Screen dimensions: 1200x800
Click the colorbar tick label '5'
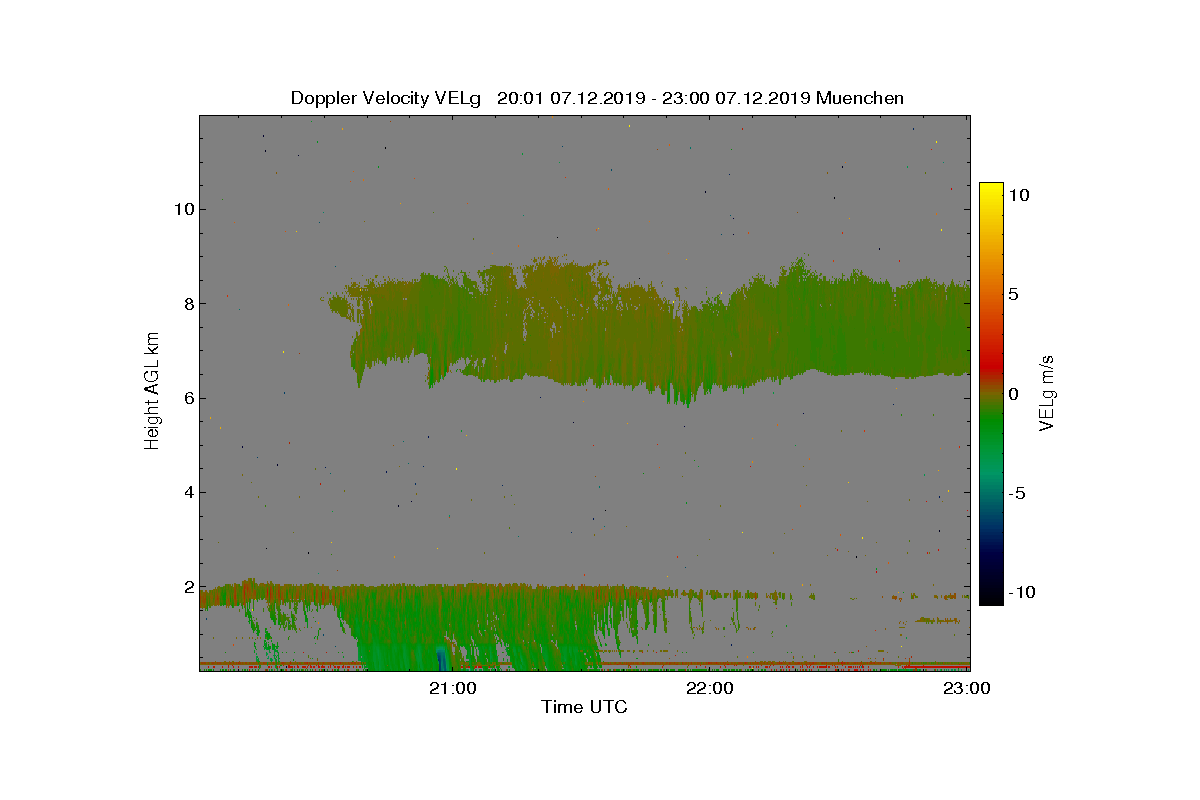[1013, 295]
